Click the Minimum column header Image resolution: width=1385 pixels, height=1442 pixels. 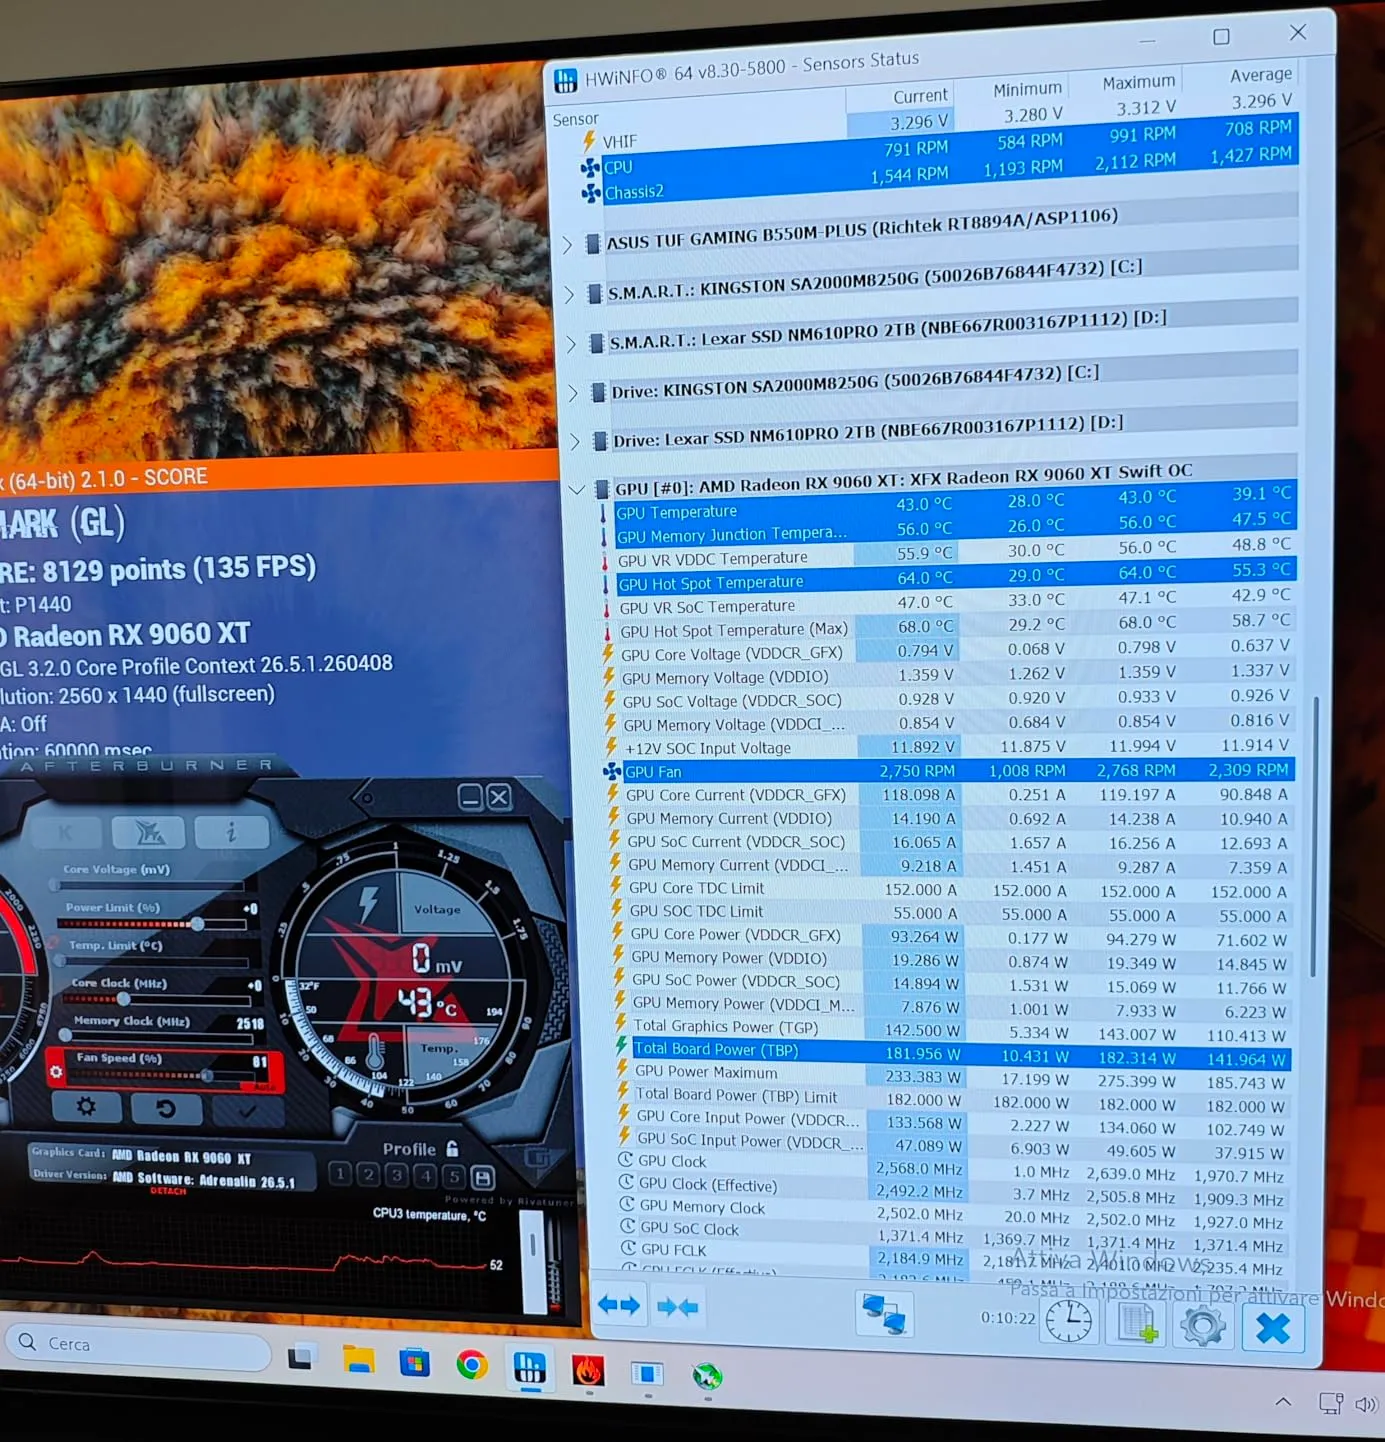click(x=1028, y=89)
